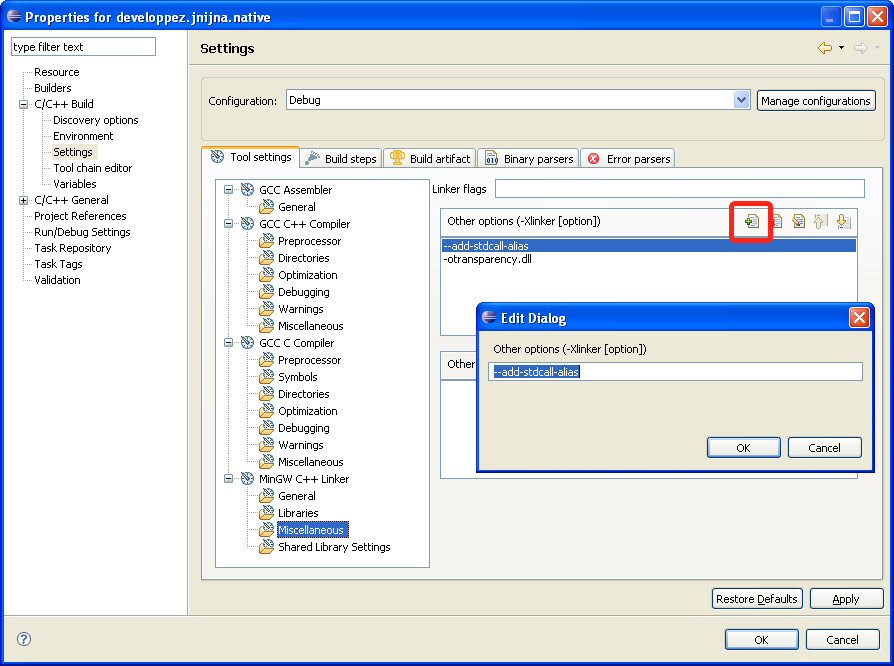Image resolution: width=894 pixels, height=666 pixels.
Task: Click the GCC C Compiler tool icon
Action: tap(247, 343)
